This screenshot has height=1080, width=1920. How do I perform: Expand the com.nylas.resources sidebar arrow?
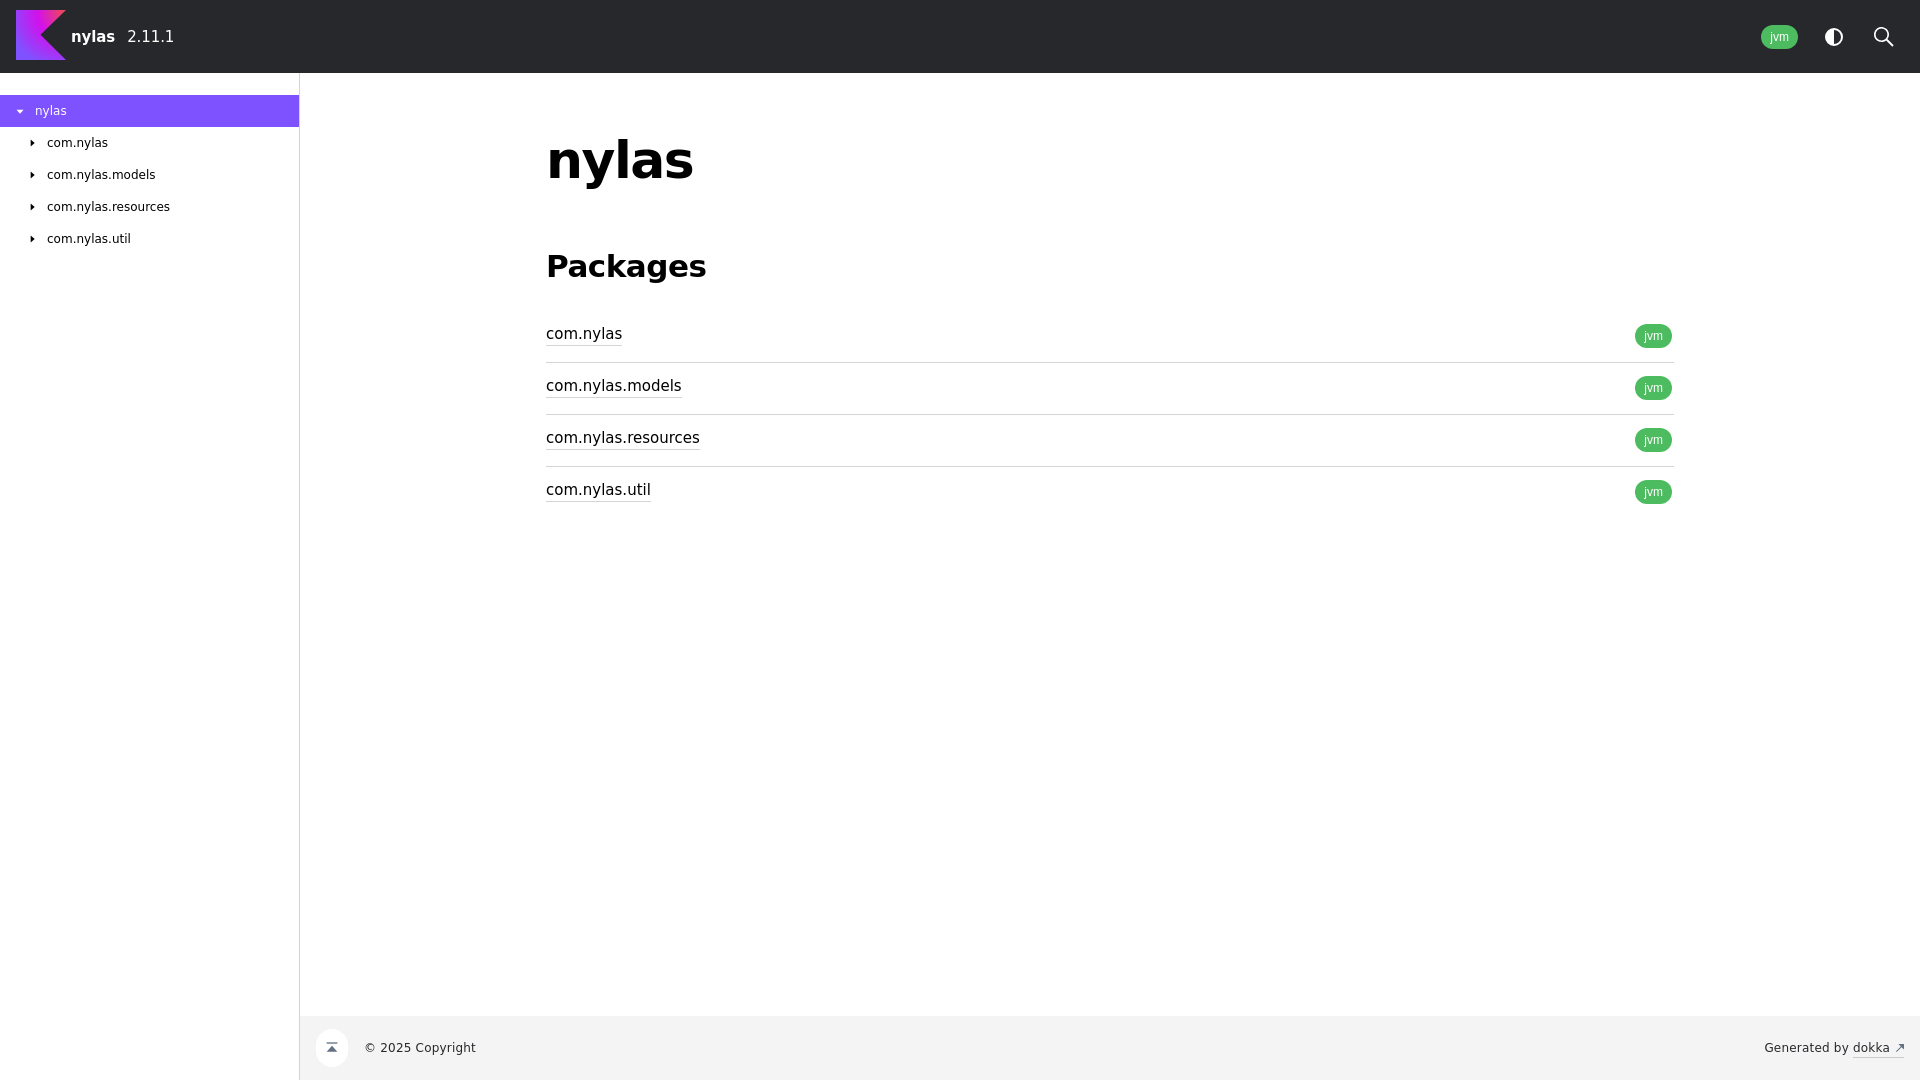33,207
